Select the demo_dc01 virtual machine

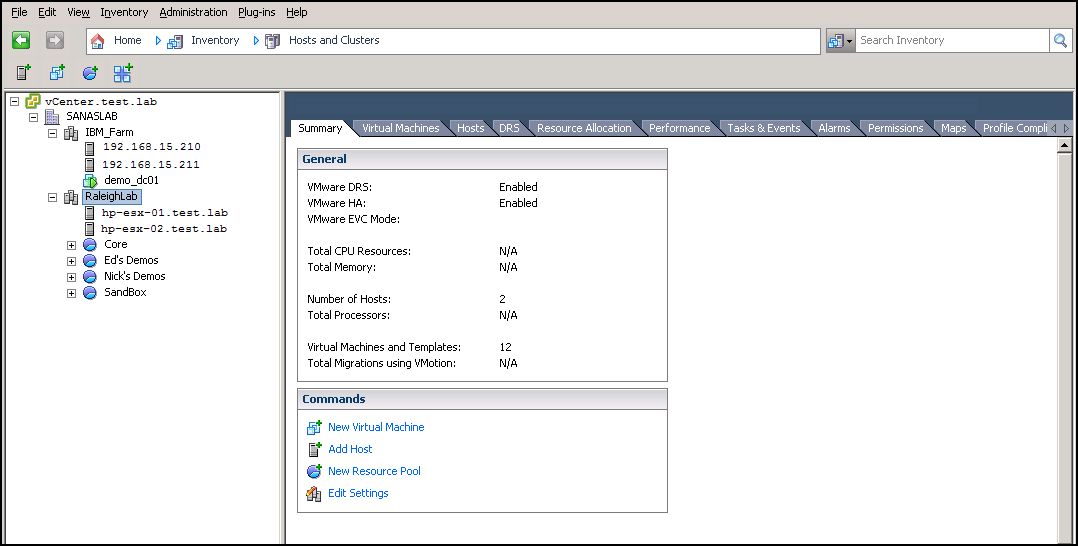tap(130, 180)
